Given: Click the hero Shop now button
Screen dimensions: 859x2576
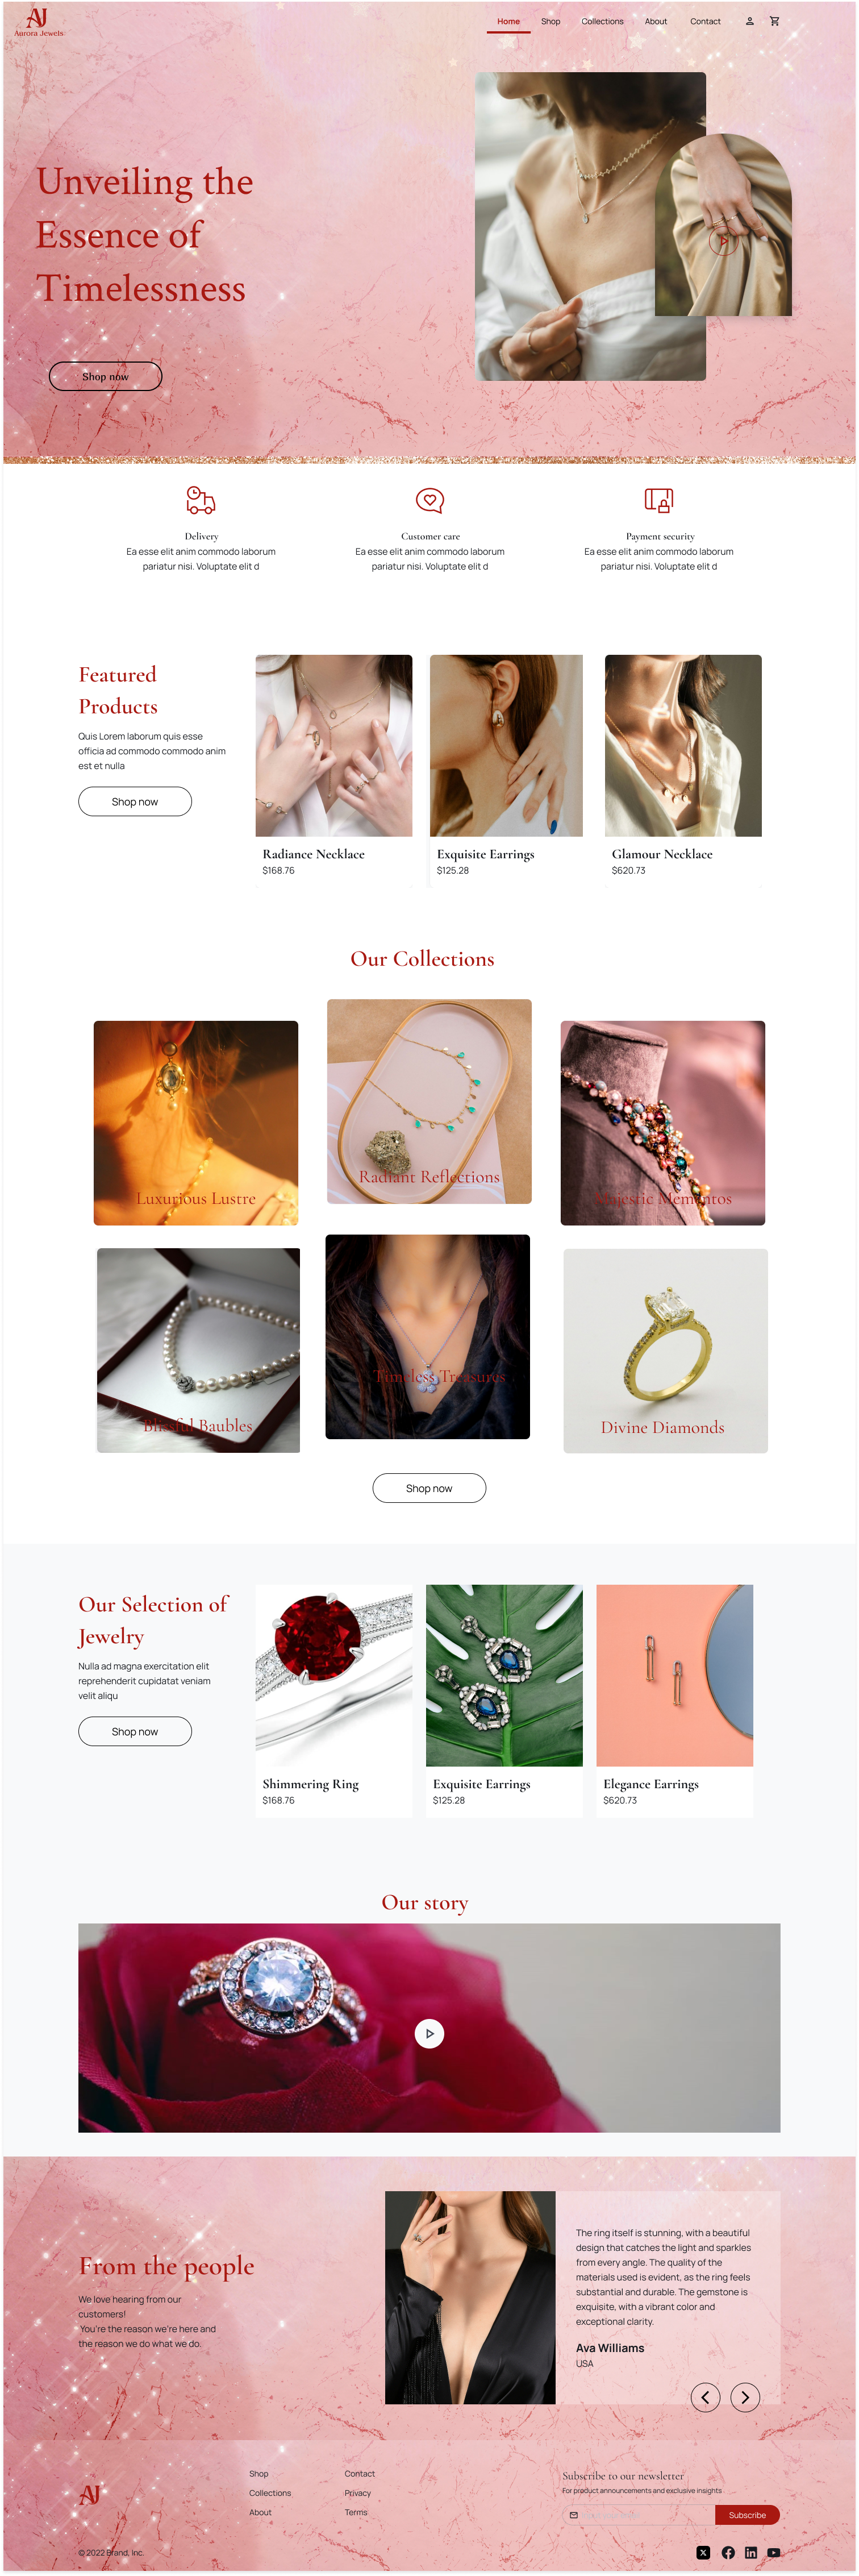Looking at the screenshot, I should pyautogui.click(x=105, y=376).
